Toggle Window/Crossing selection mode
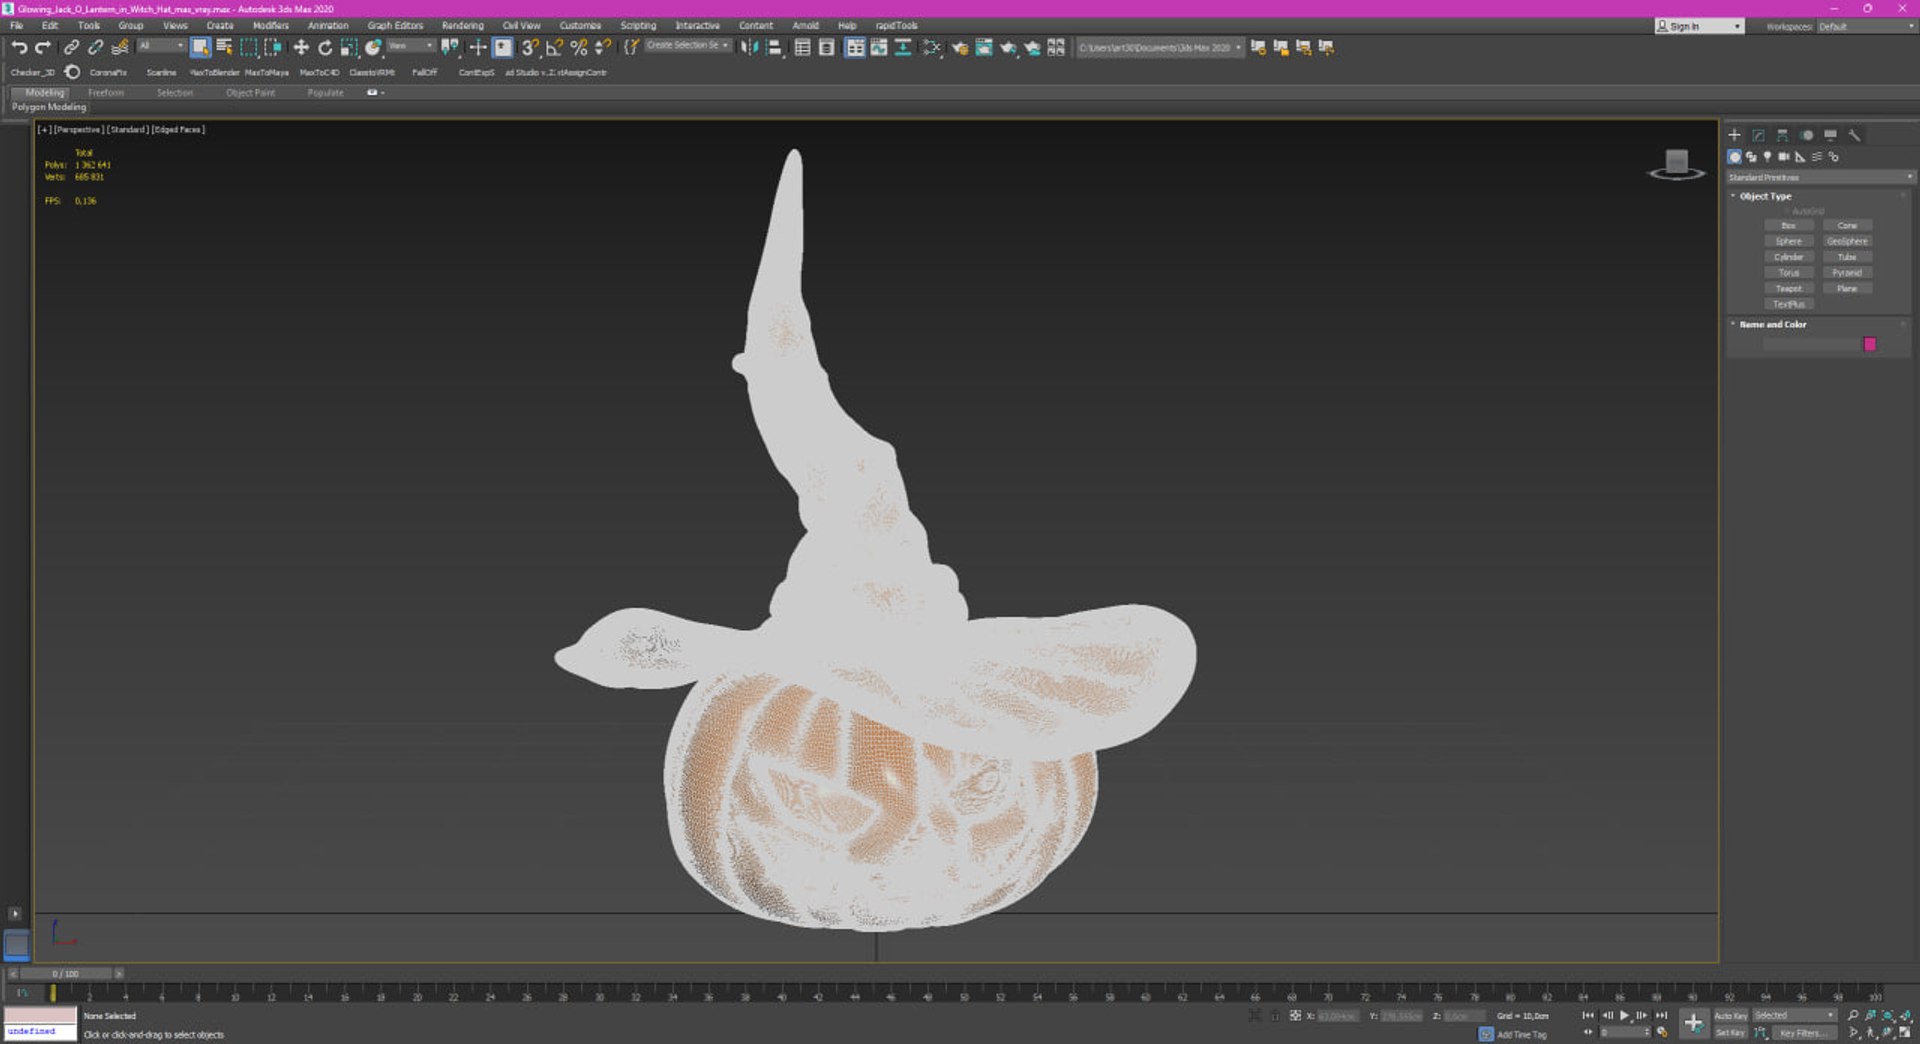This screenshot has height=1044, width=1920. pos(272,47)
